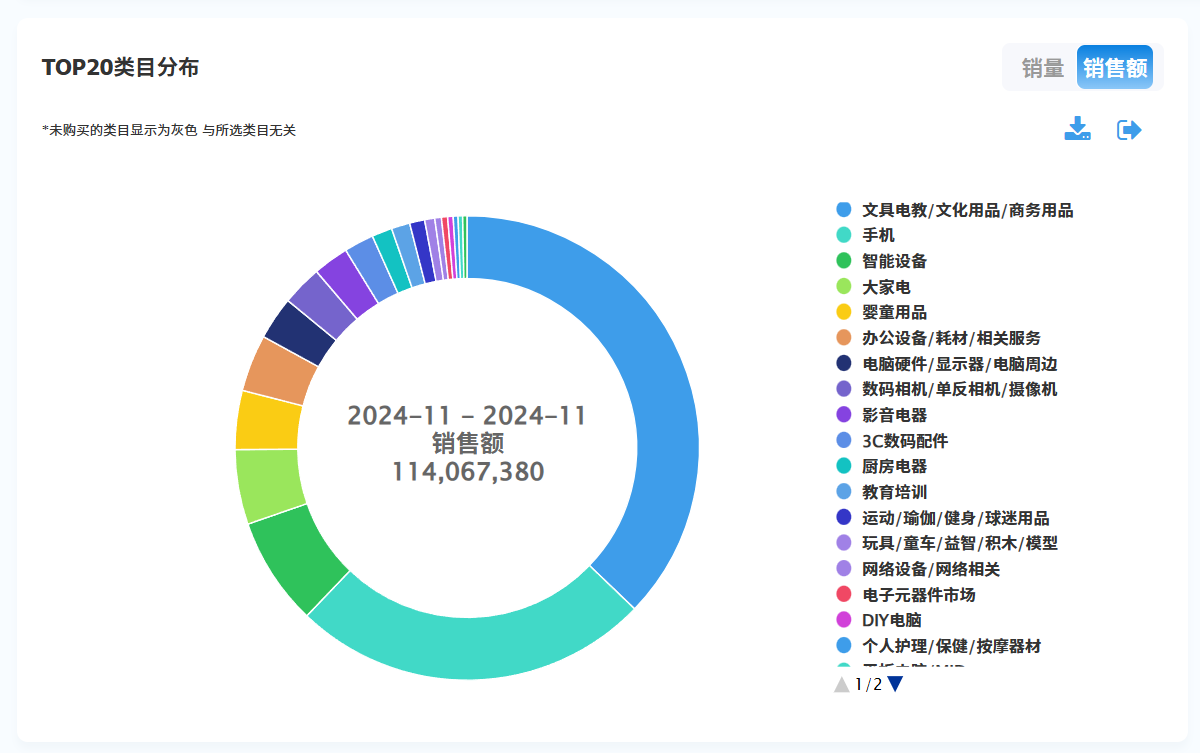Toggle 电脑硬件/显示器/电脑周边 legend entry
1200x753 pixels.
[x=947, y=364]
